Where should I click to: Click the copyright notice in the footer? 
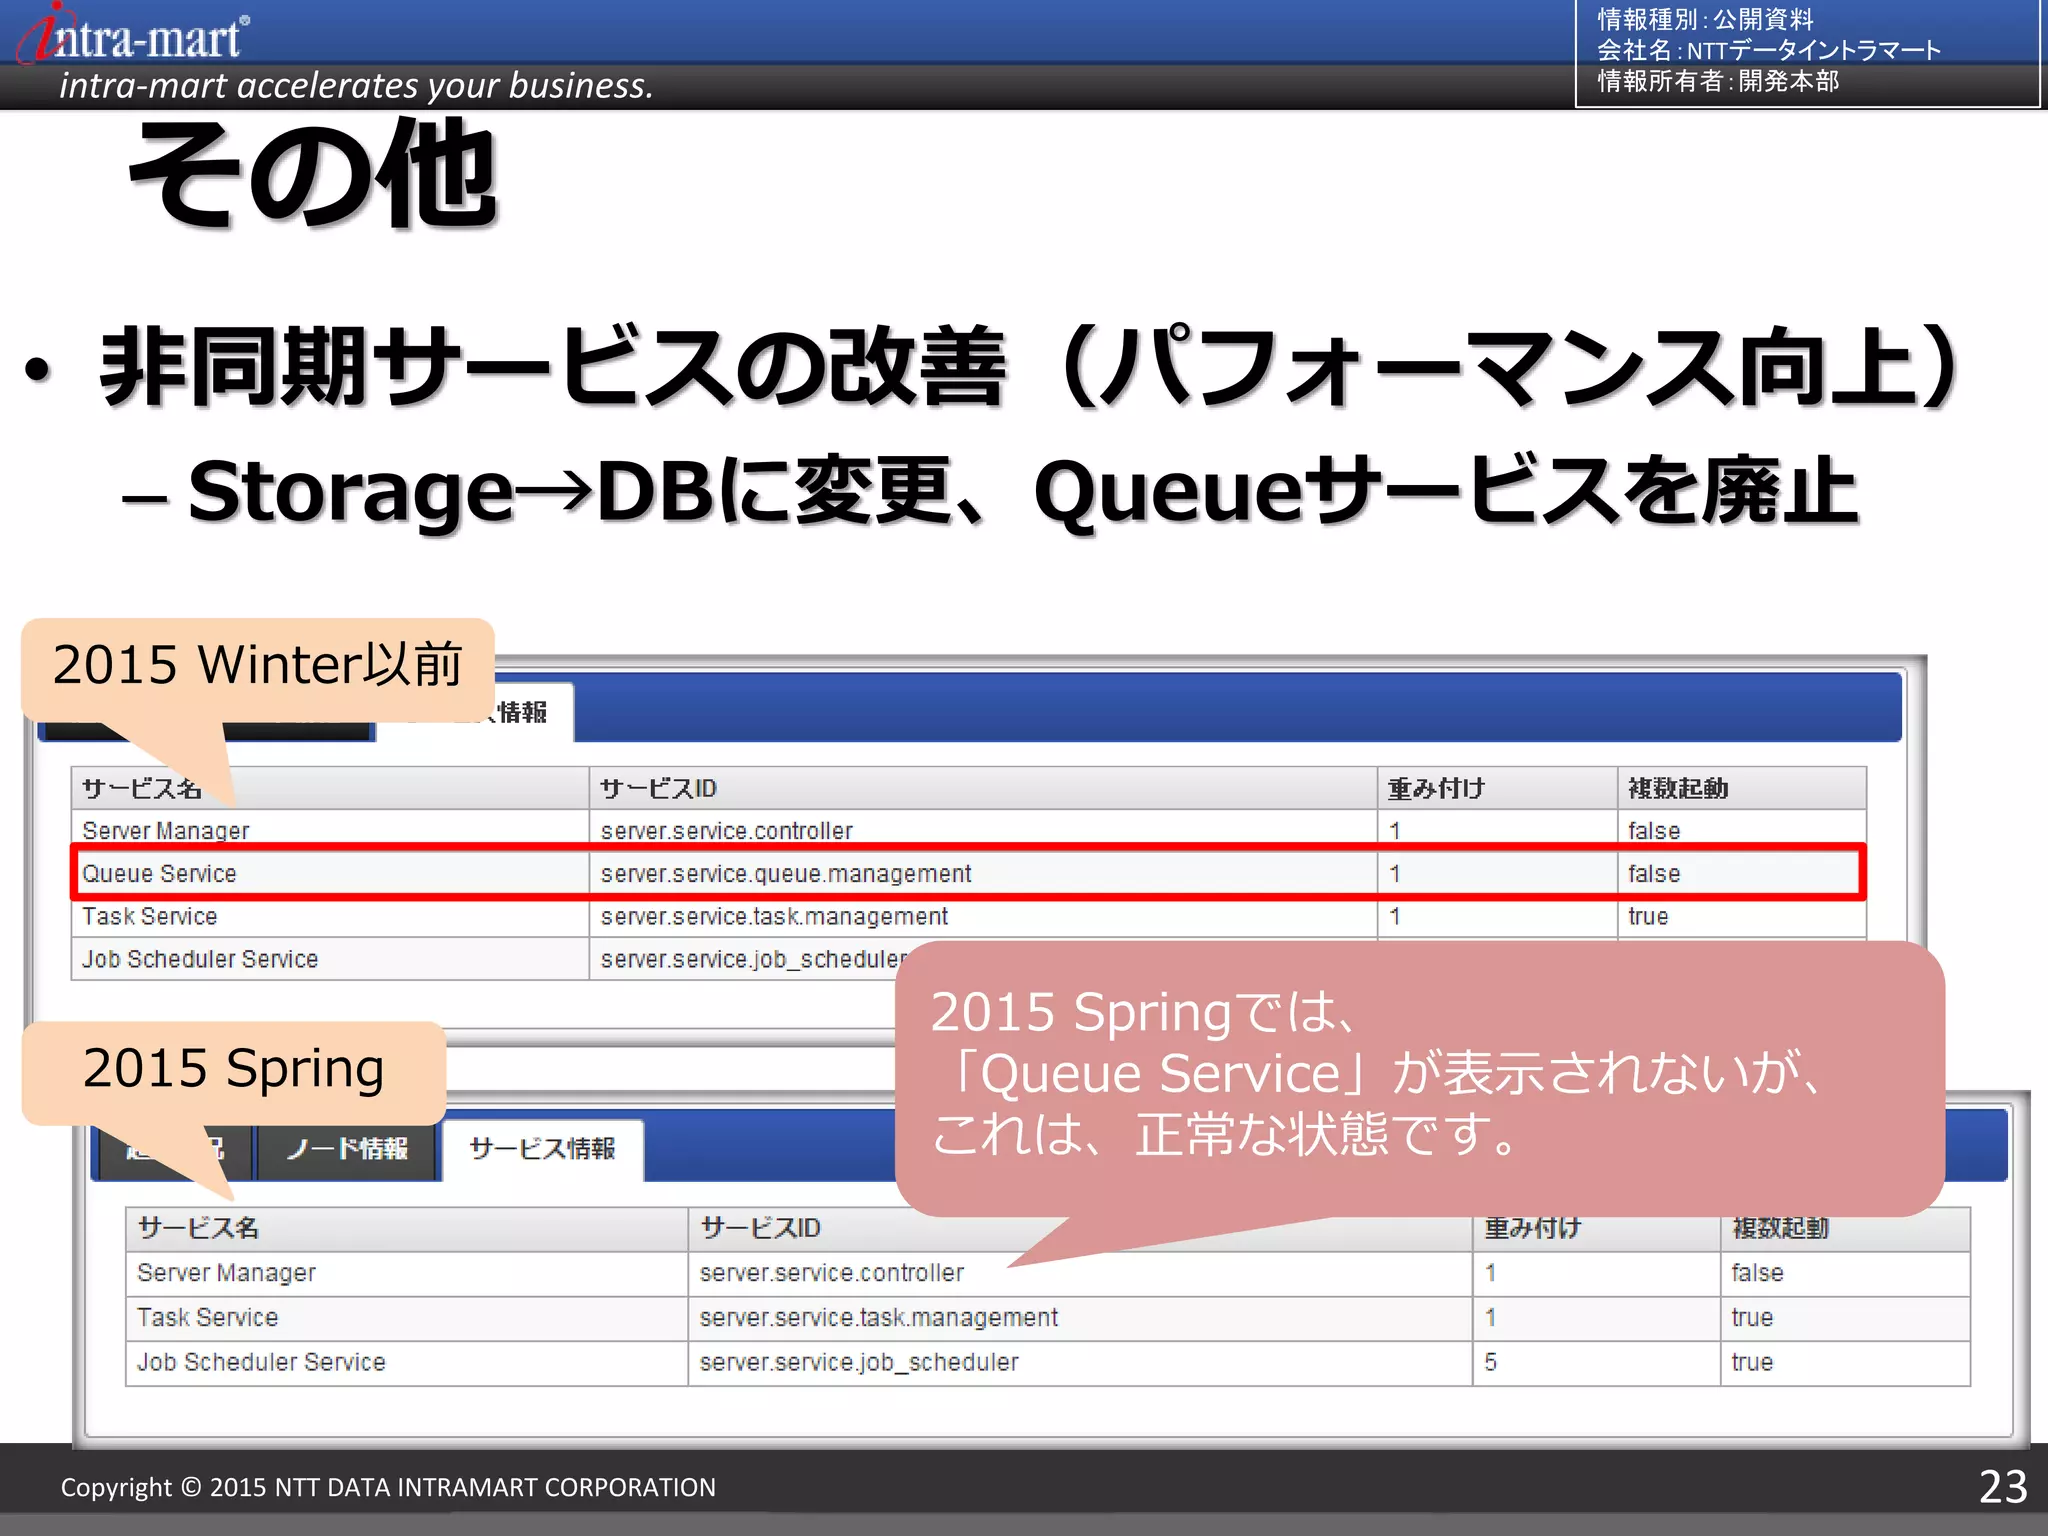(388, 1488)
